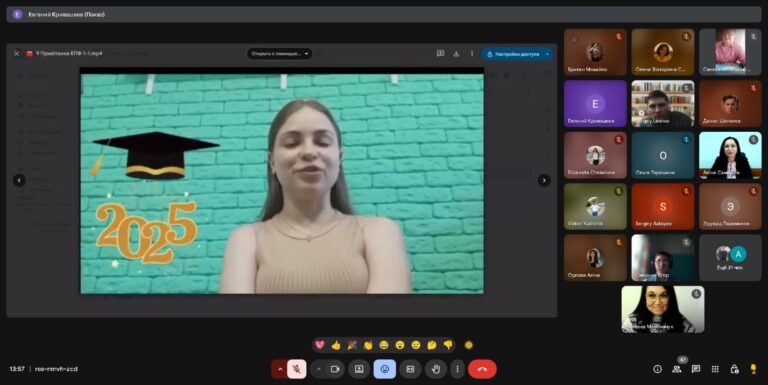Open meeting details info icon
This screenshot has width=768, height=385.
pyautogui.click(x=657, y=369)
